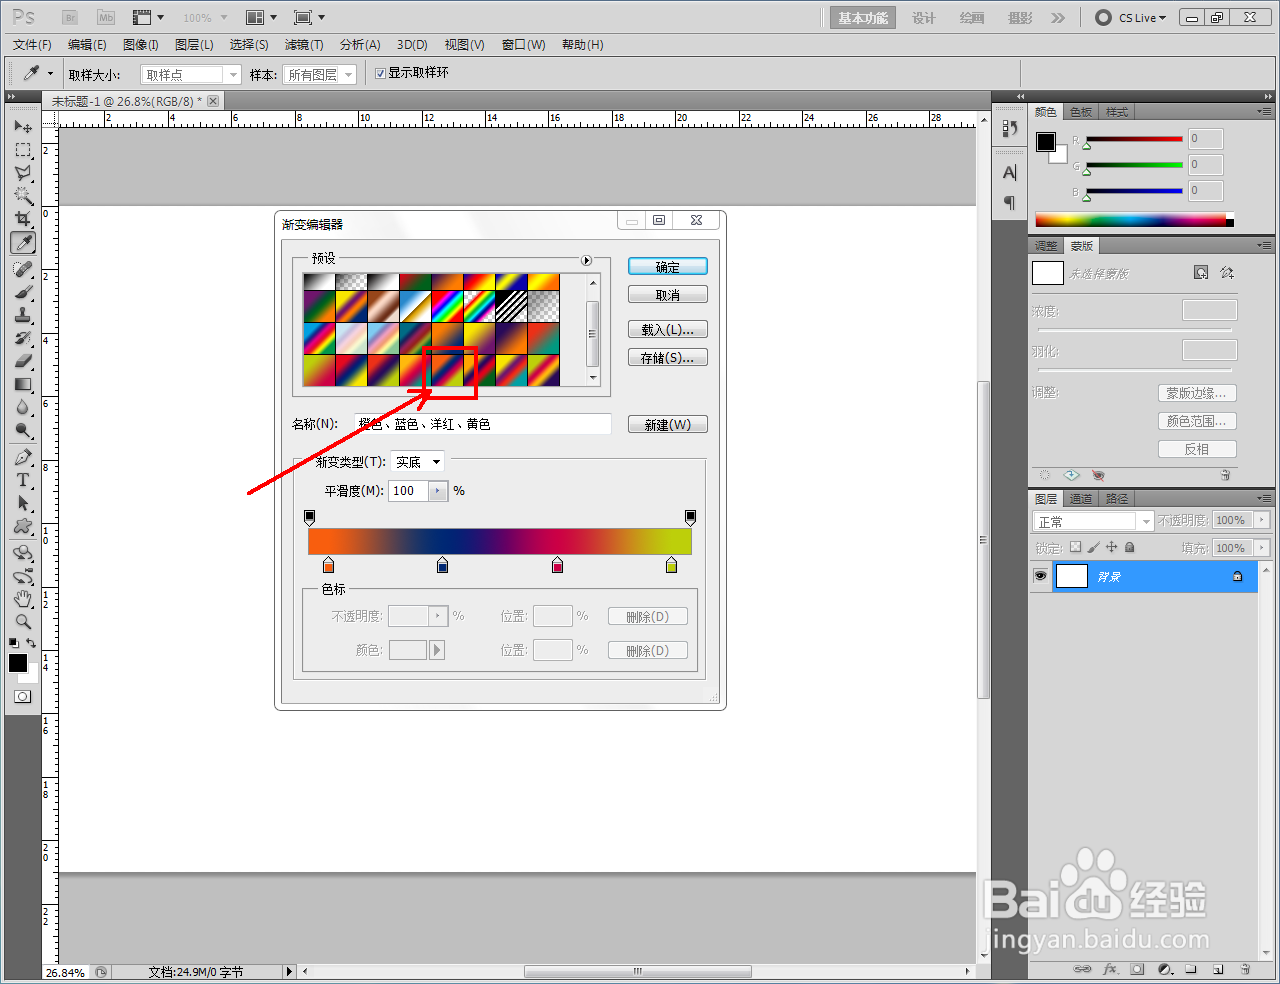This screenshot has height=984, width=1280.
Task: Select the Eraser tool
Action: coord(23,361)
